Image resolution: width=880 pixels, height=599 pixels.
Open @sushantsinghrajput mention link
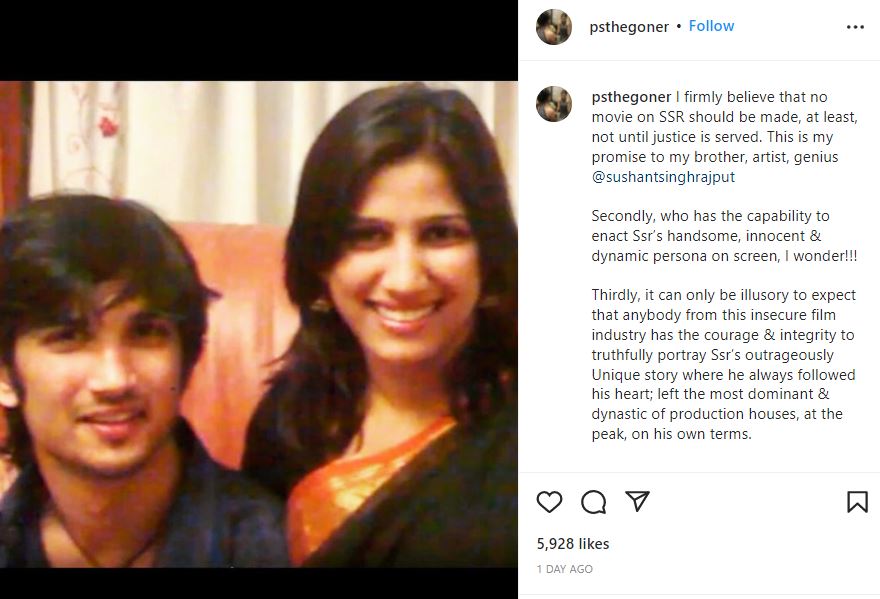pyautogui.click(x=663, y=176)
